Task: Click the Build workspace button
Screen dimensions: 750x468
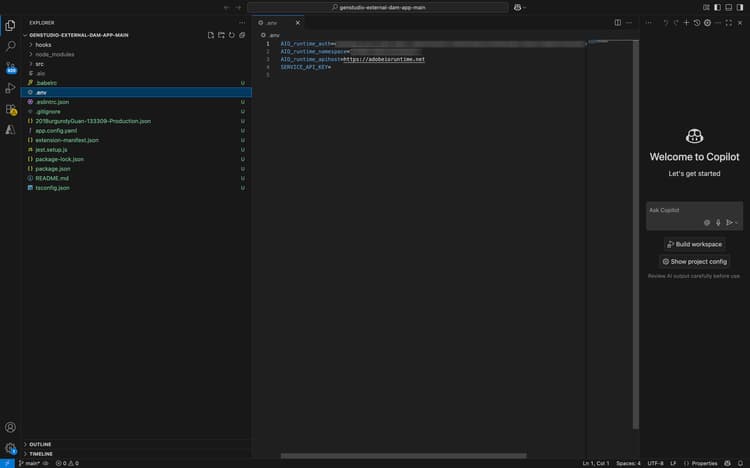Action: coord(694,244)
